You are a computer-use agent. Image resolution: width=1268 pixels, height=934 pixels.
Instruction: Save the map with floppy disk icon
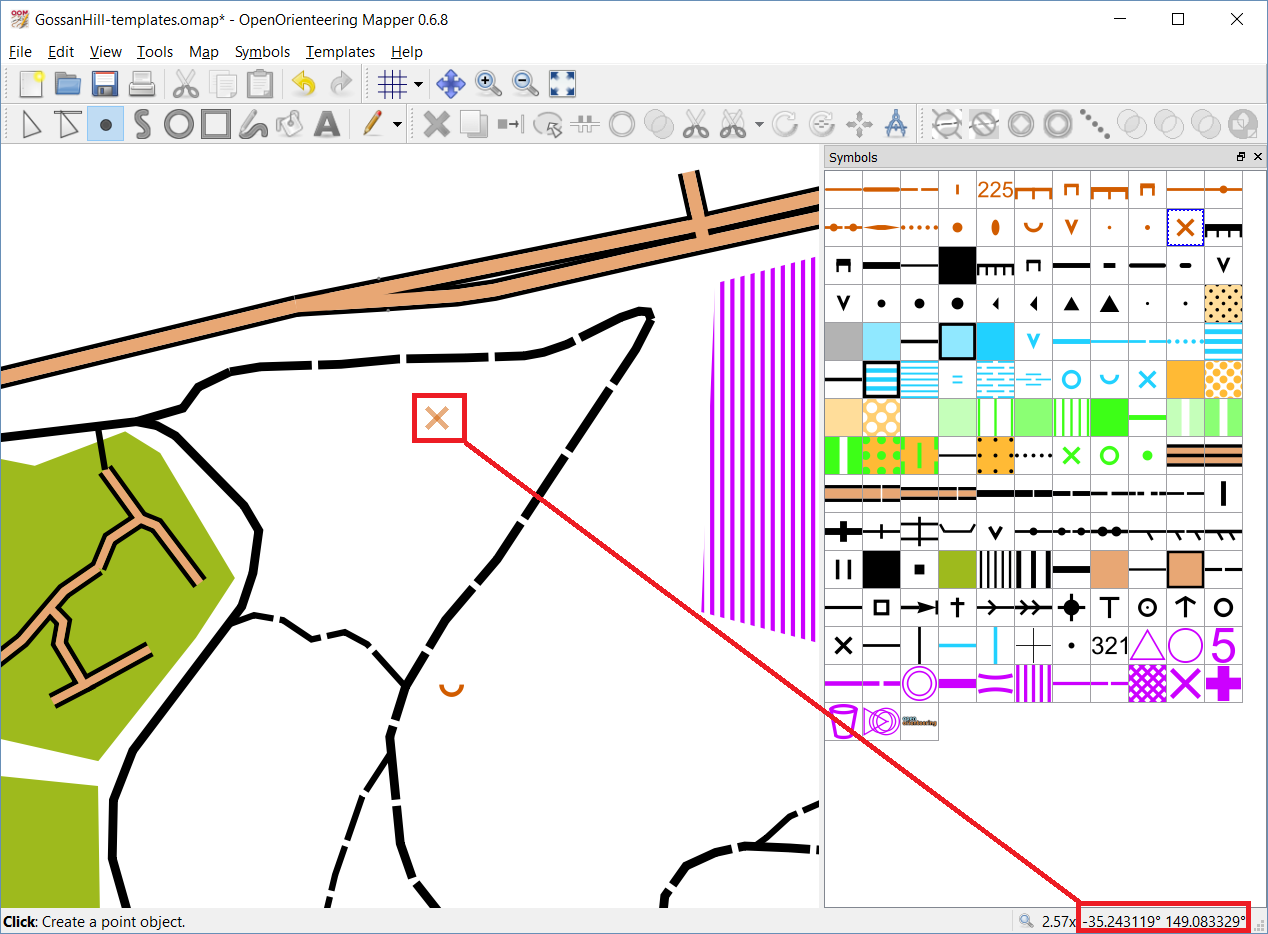click(105, 84)
